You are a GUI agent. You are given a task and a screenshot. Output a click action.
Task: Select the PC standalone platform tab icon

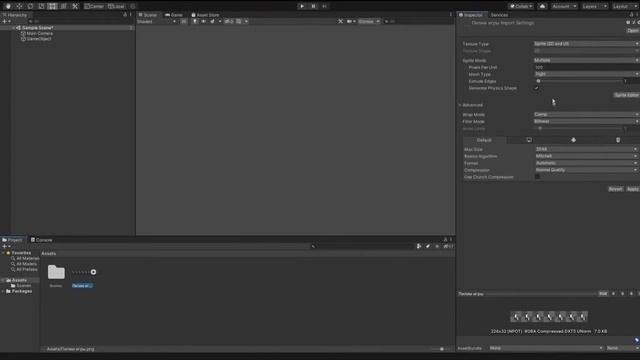click(x=529, y=140)
